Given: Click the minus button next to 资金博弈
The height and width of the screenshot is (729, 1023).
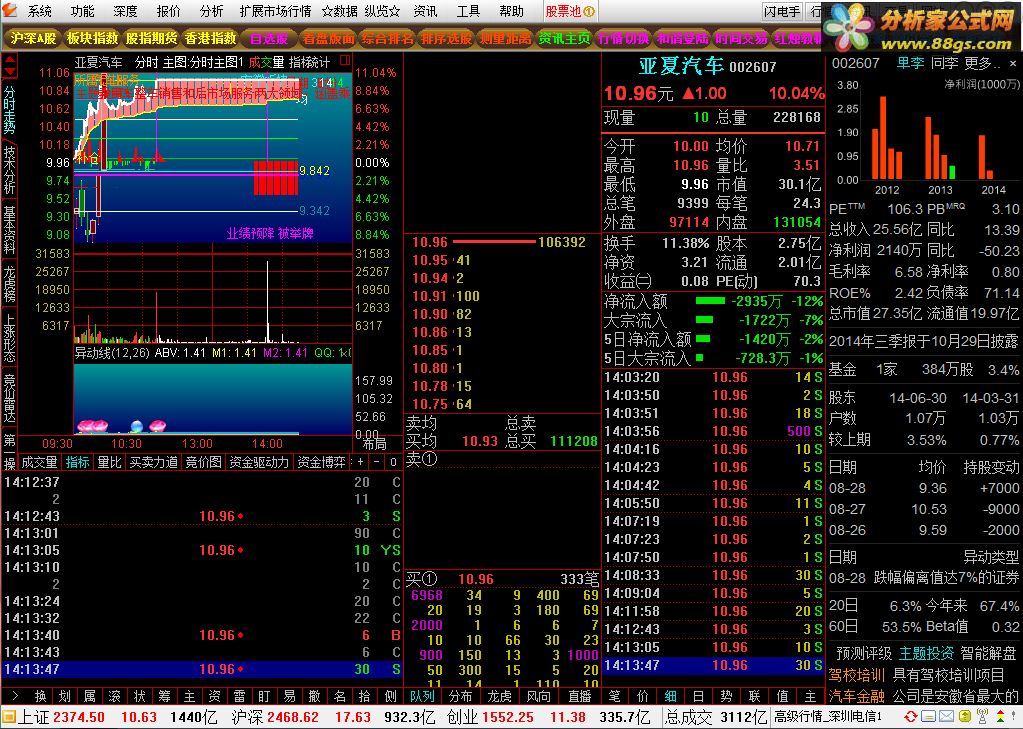Looking at the screenshot, I should (x=376, y=462).
